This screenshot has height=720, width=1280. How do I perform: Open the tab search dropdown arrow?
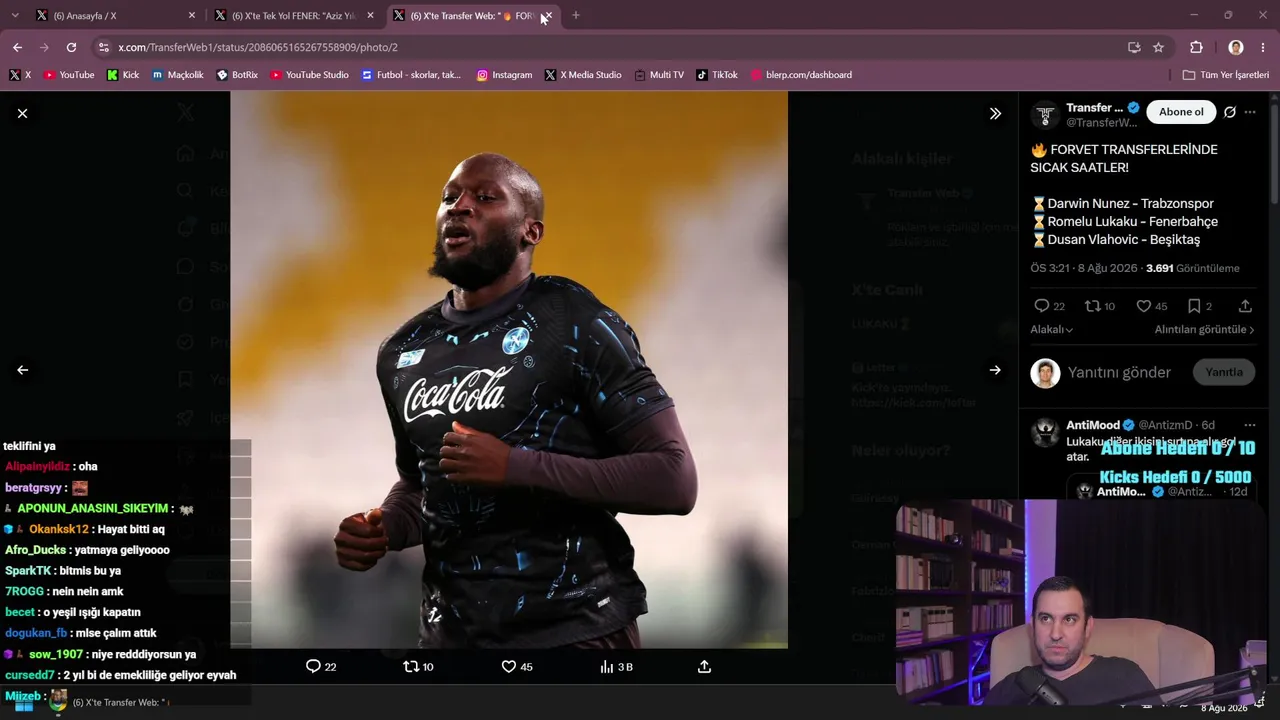(14, 16)
